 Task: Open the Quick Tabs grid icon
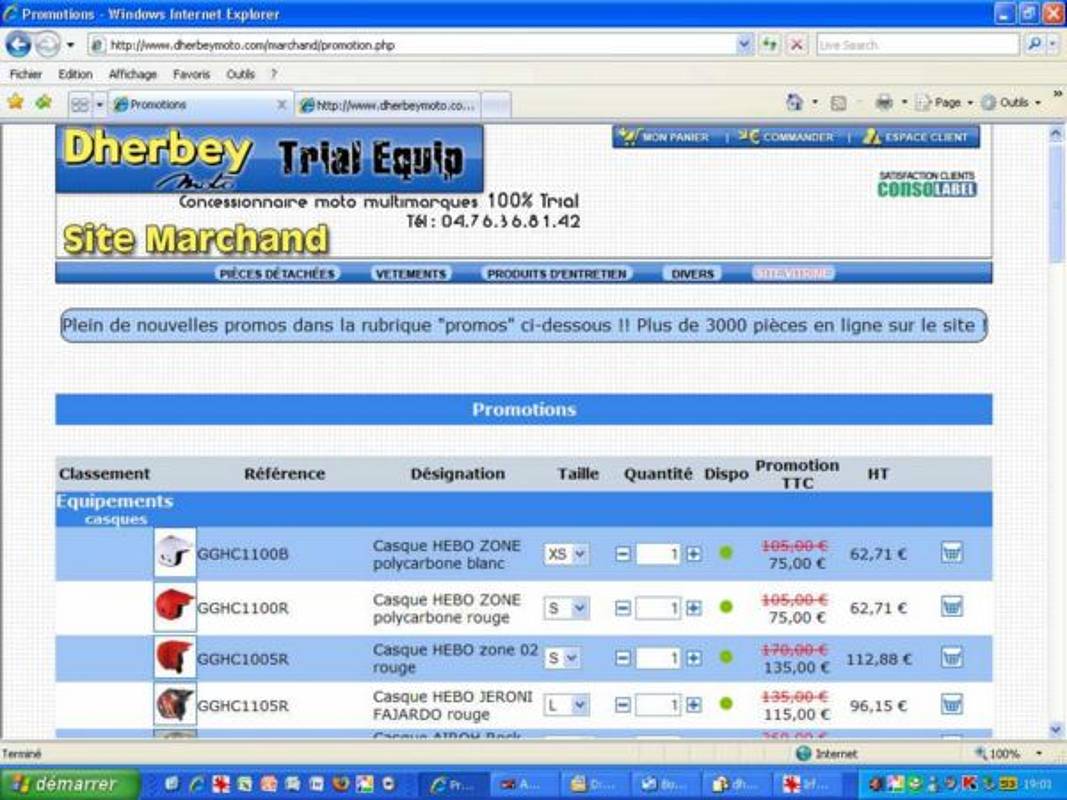80,105
